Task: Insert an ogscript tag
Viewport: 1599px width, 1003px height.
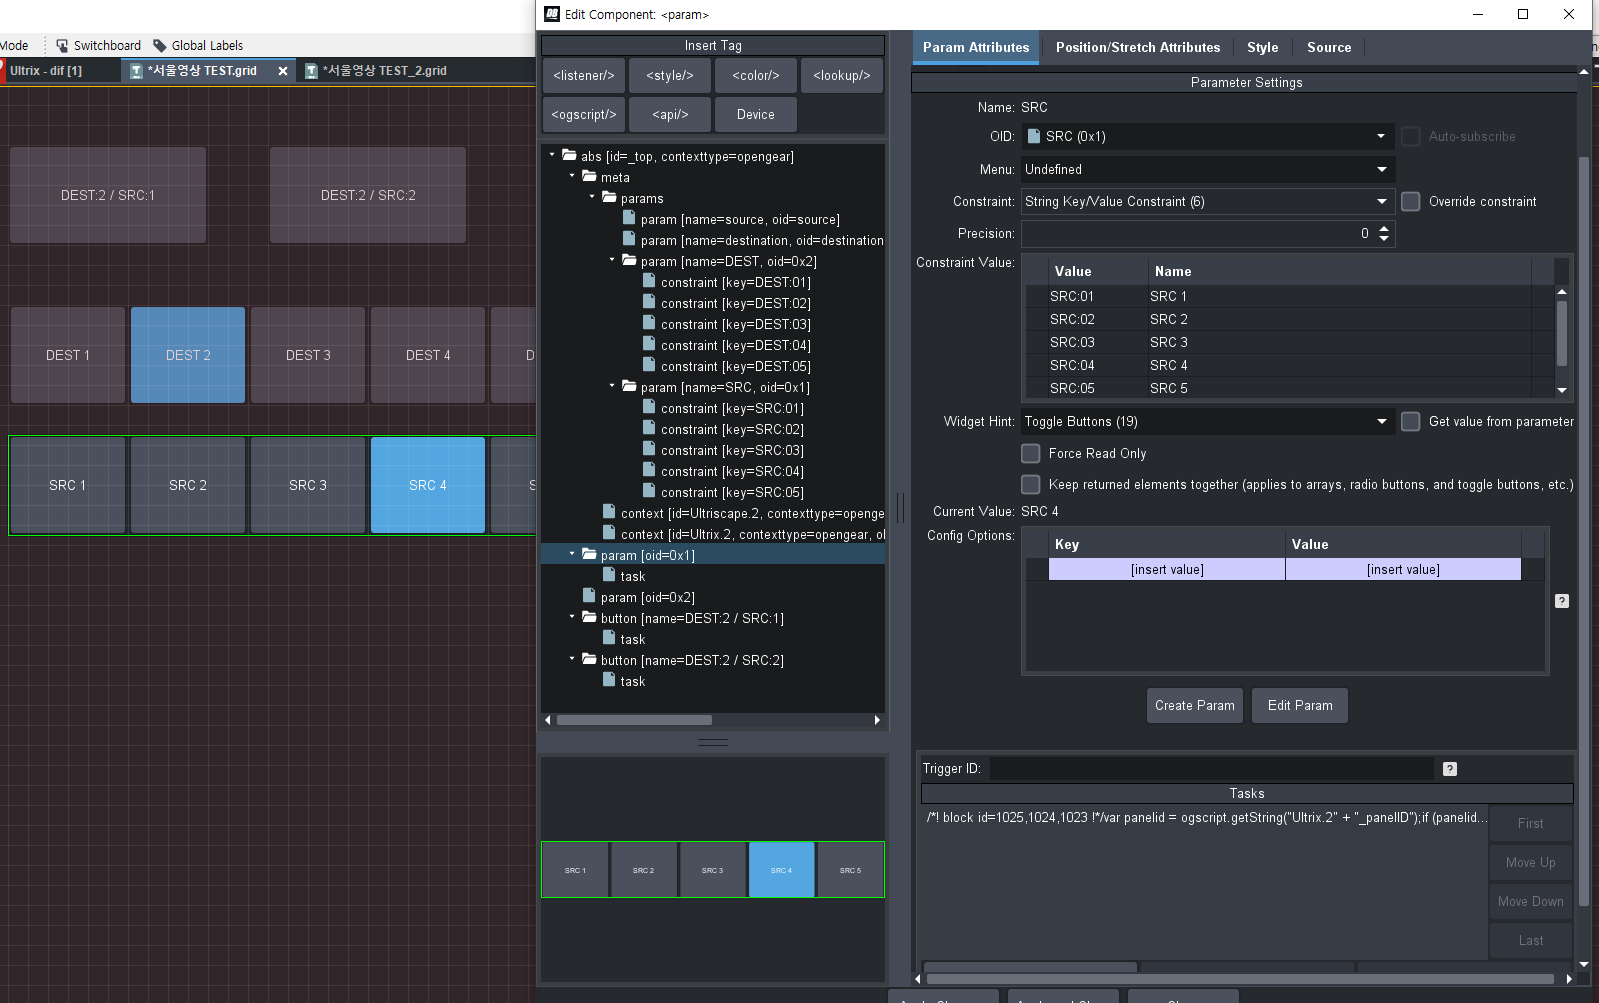Action: coord(584,115)
